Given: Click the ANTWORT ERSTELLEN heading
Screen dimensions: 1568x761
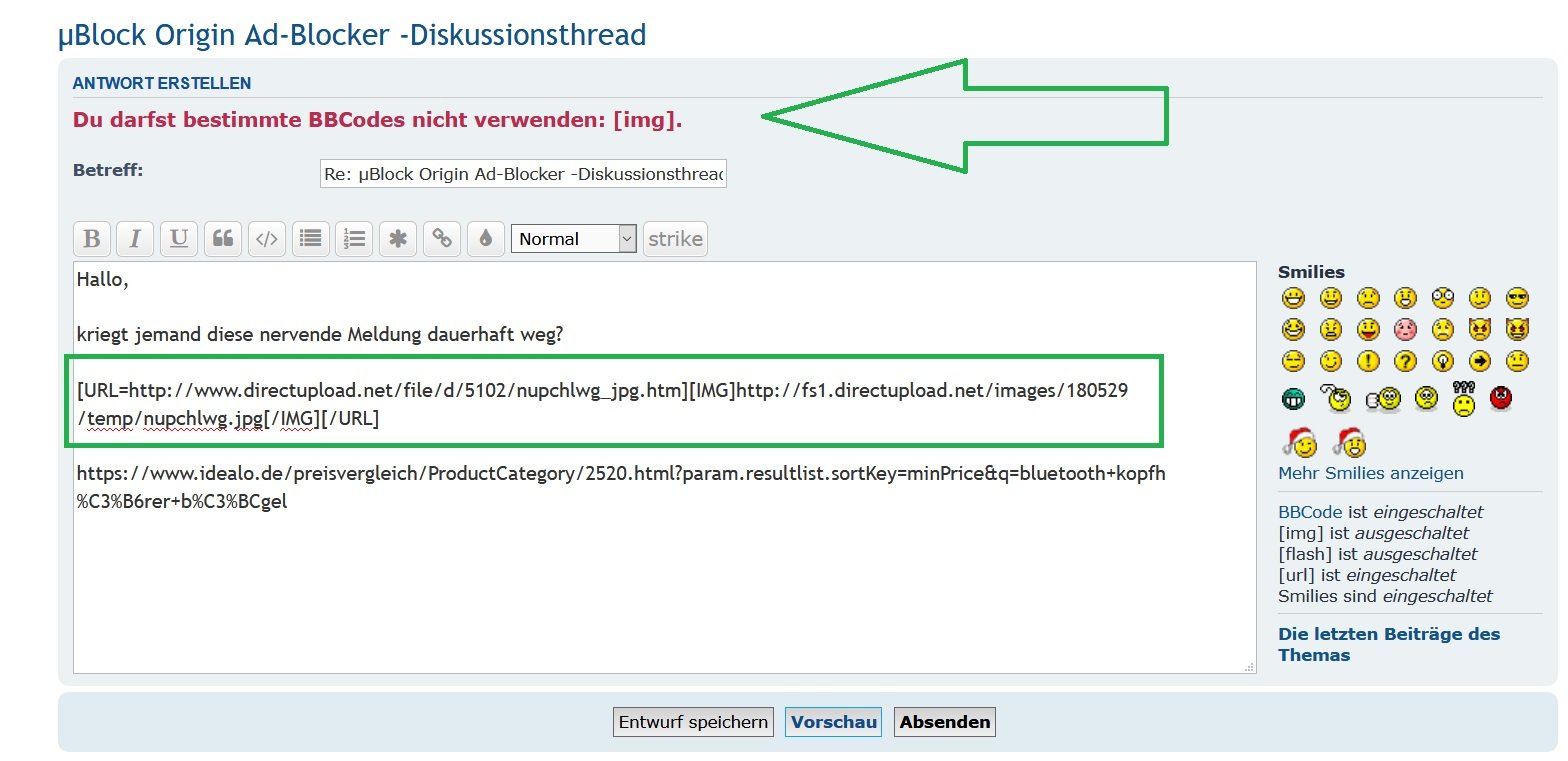Looking at the screenshot, I should tap(162, 84).
